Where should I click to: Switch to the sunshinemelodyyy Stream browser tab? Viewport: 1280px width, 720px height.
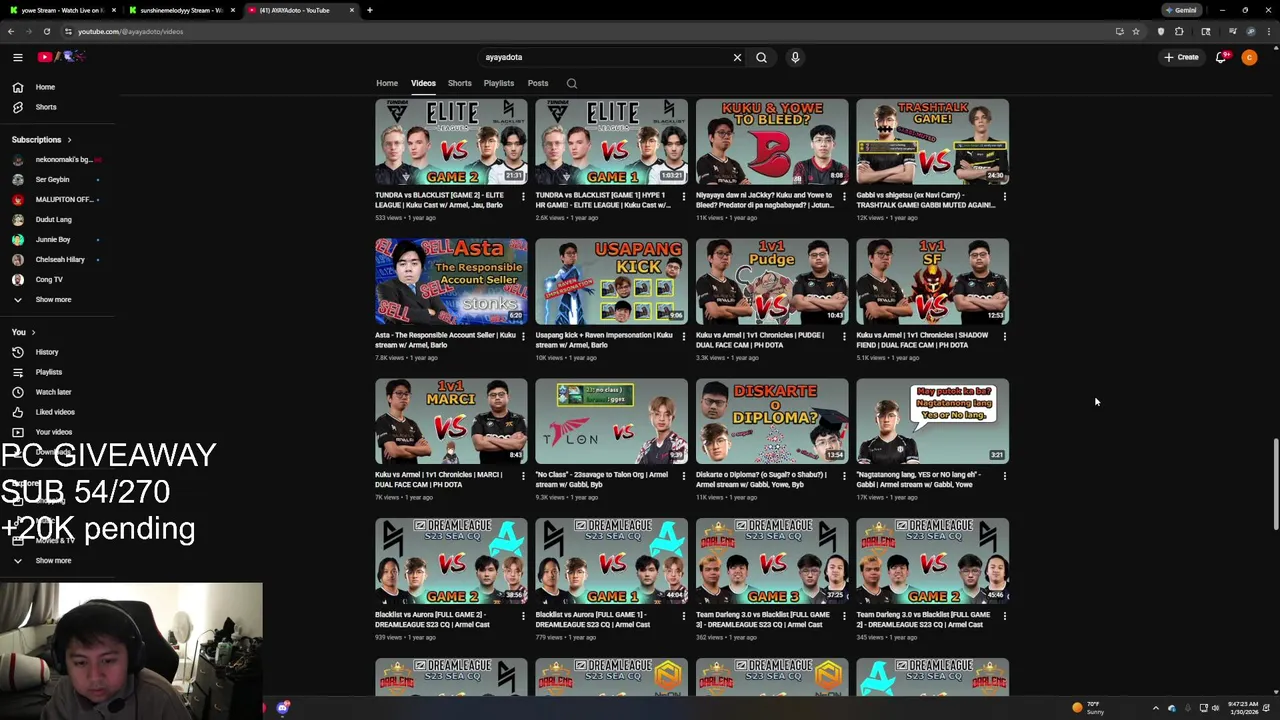pos(180,10)
